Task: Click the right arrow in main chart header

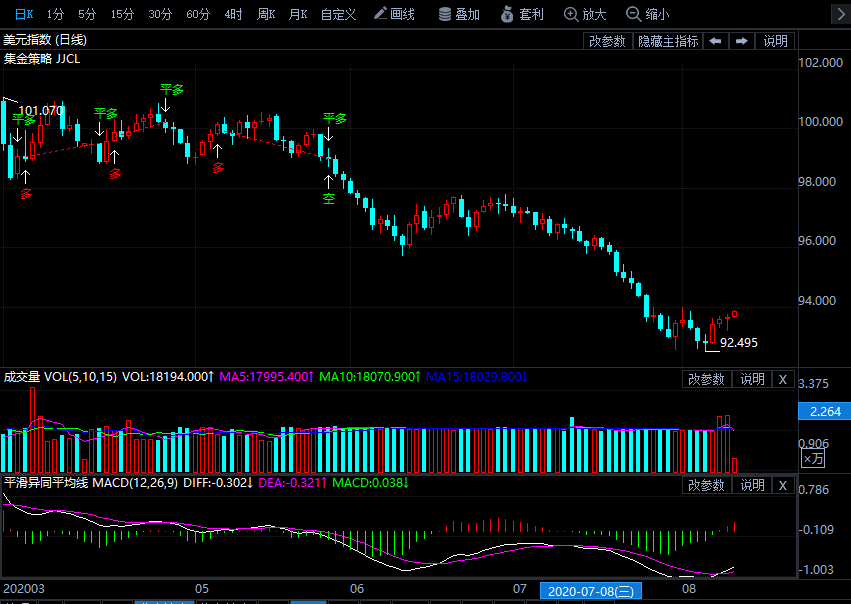Action: 741,41
